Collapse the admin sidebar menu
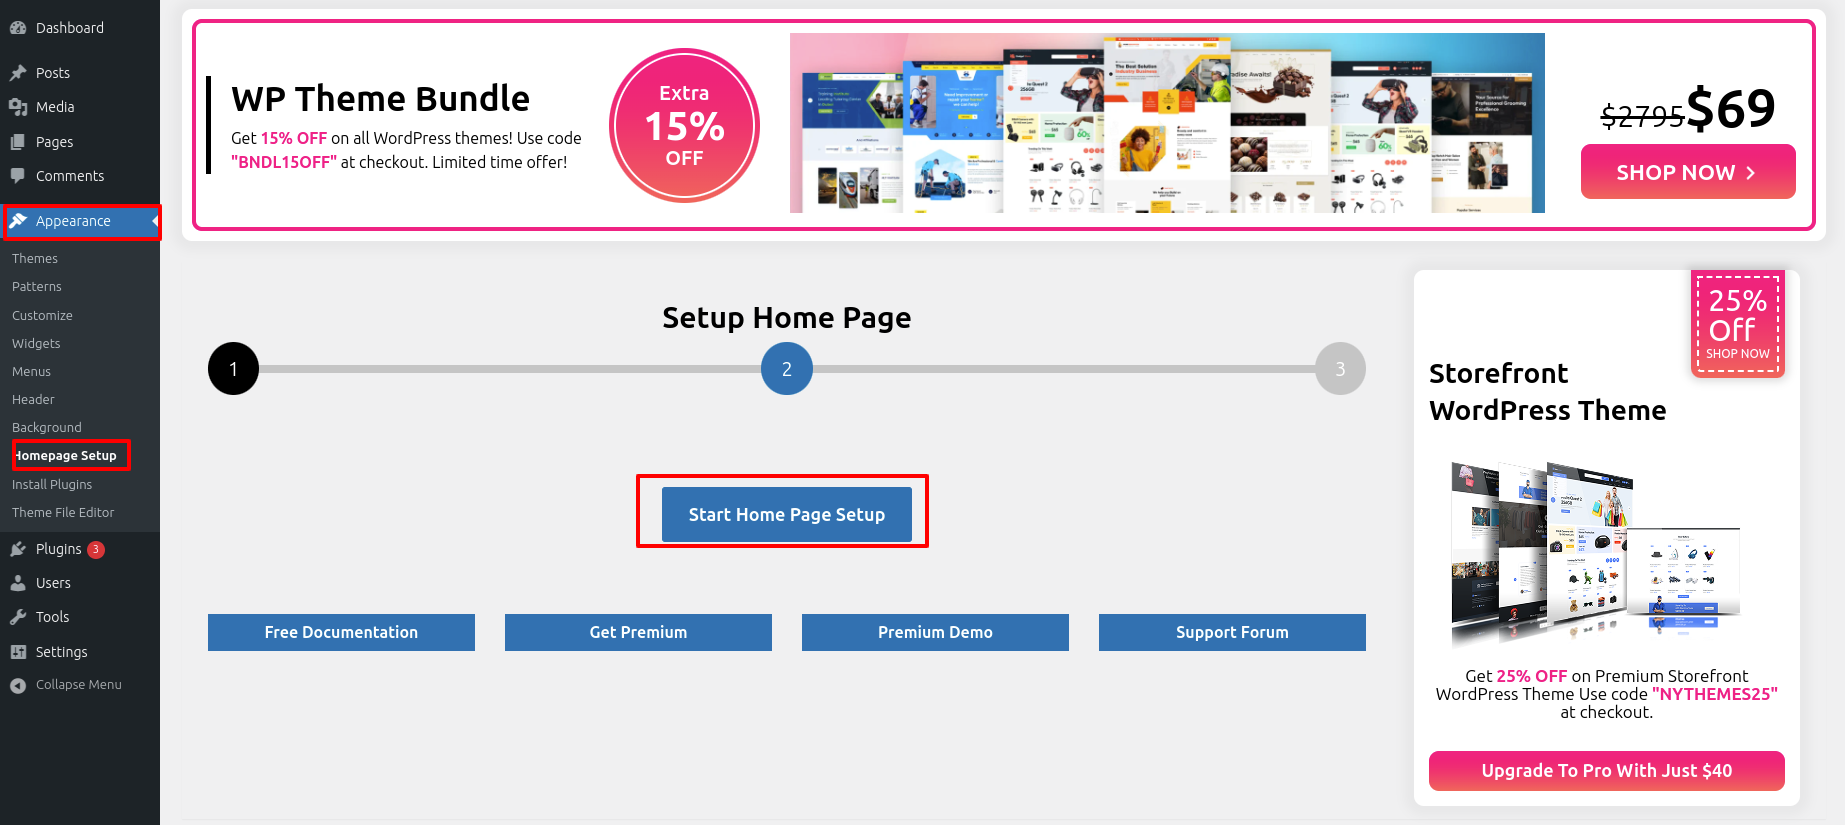The width and height of the screenshot is (1845, 825). pos(80,685)
